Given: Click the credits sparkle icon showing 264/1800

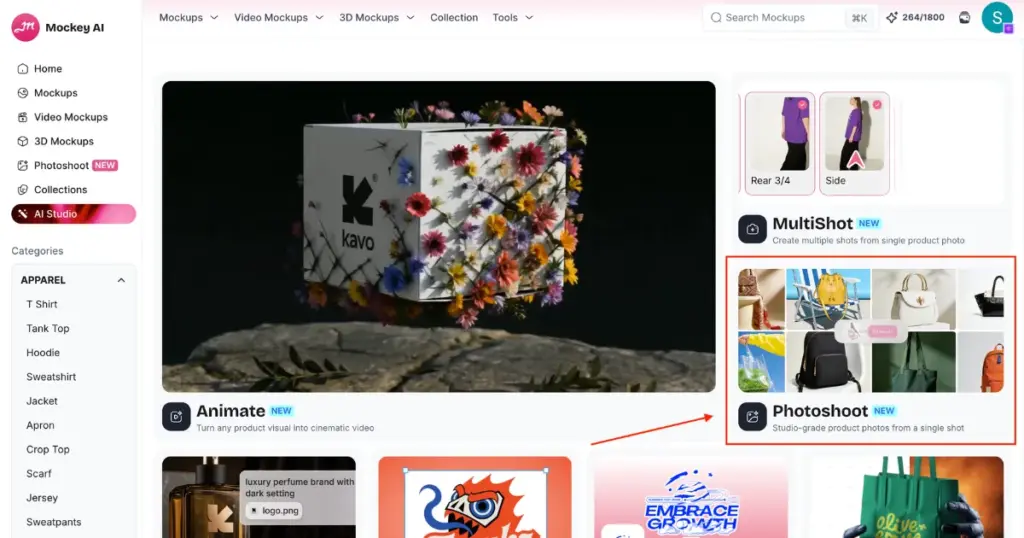Looking at the screenshot, I should [x=891, y=18].
